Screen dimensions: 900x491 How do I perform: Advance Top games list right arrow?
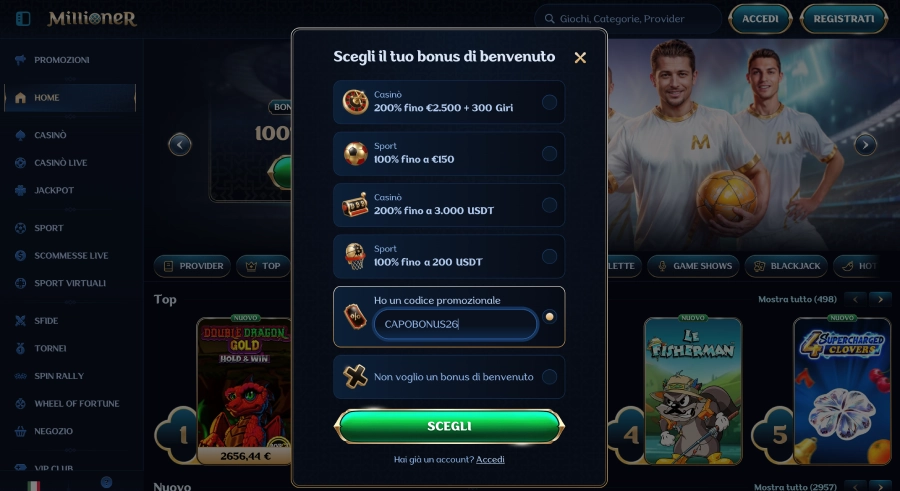coord(880,299)
